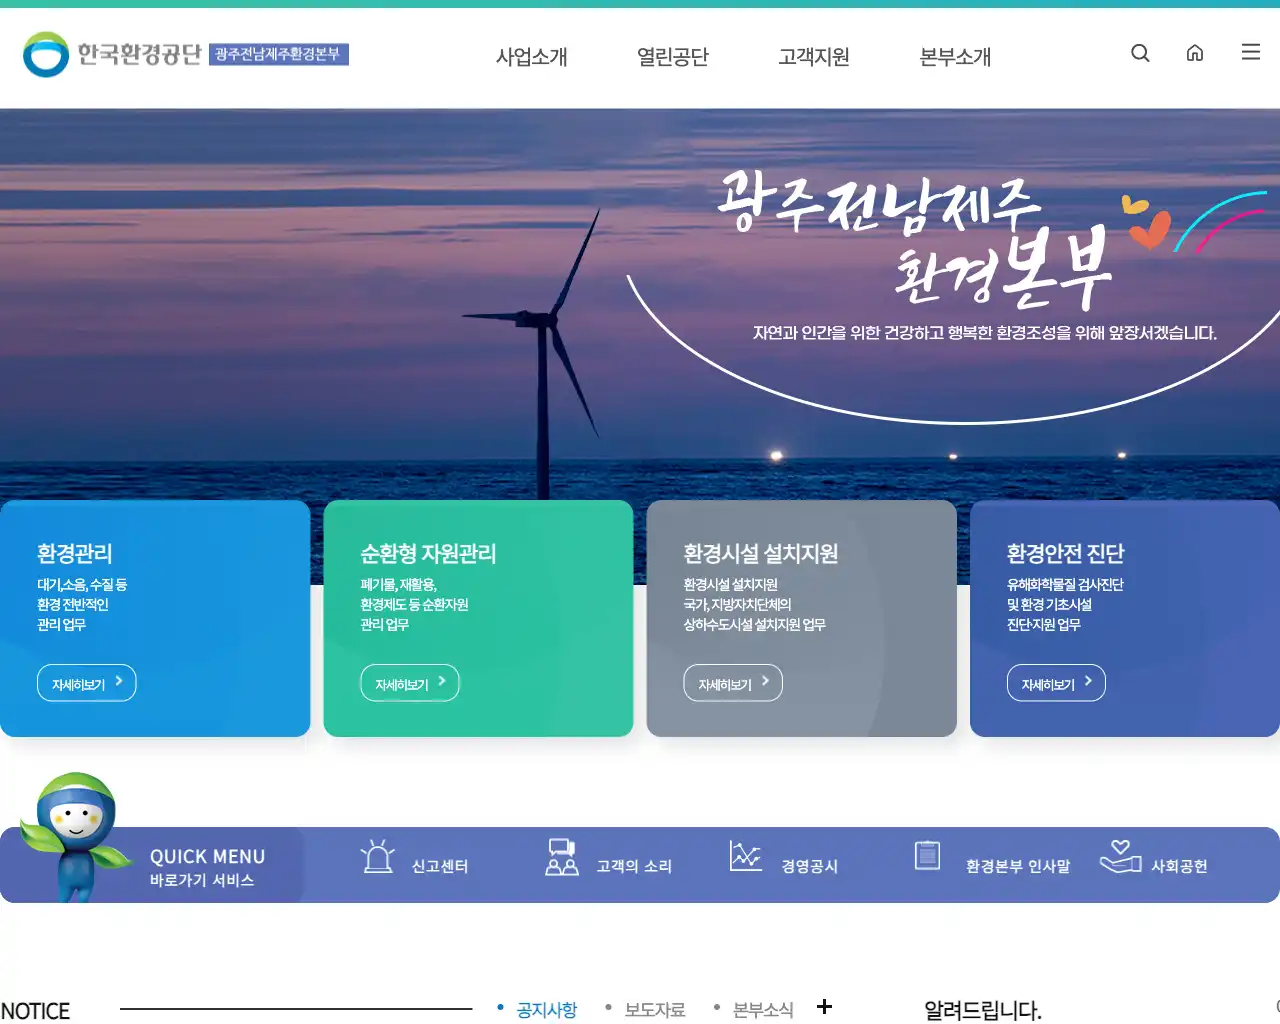Viewport: 1280px width, 1024px height.
Task: Select the 공지사항 tab
Action: (x=545, y=1009)
